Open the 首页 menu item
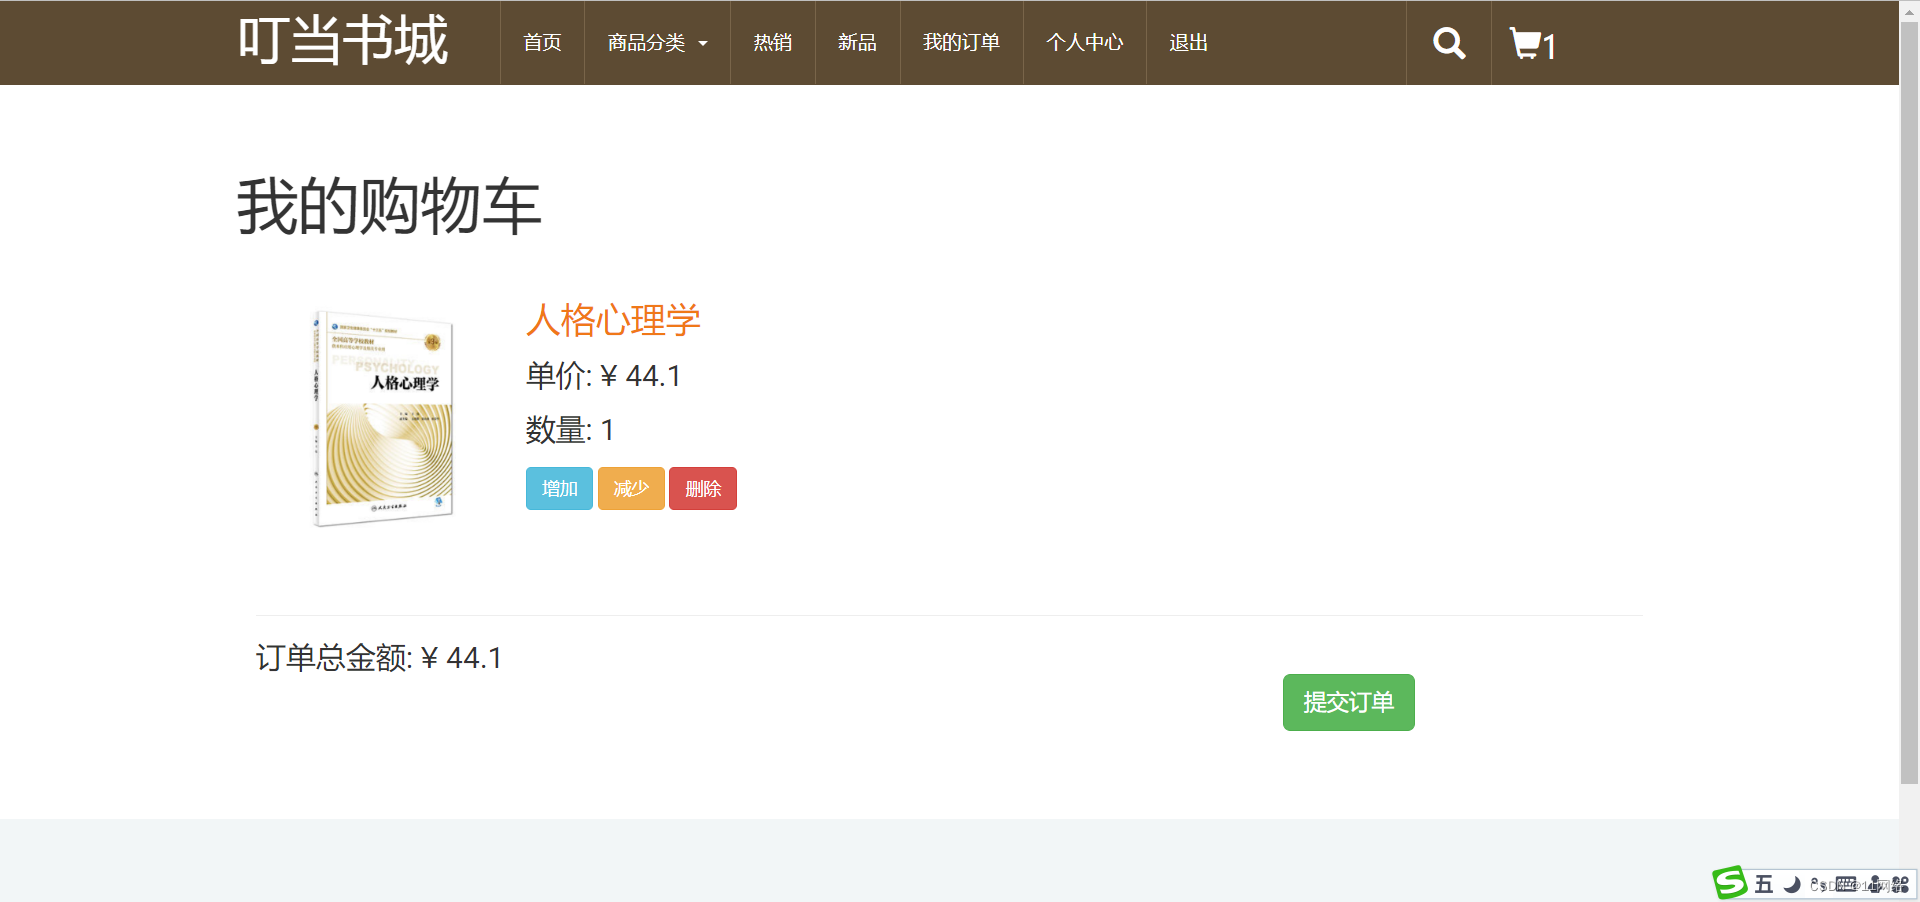Screen dimensions: 1920x902 pyautogui.click(x=541, y=42)
